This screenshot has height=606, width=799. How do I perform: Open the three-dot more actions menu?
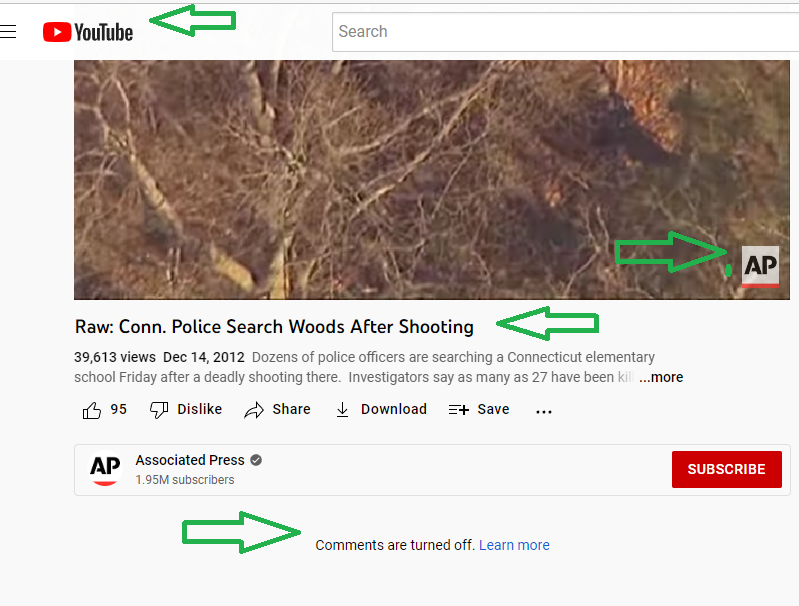[x=544, y=411]
